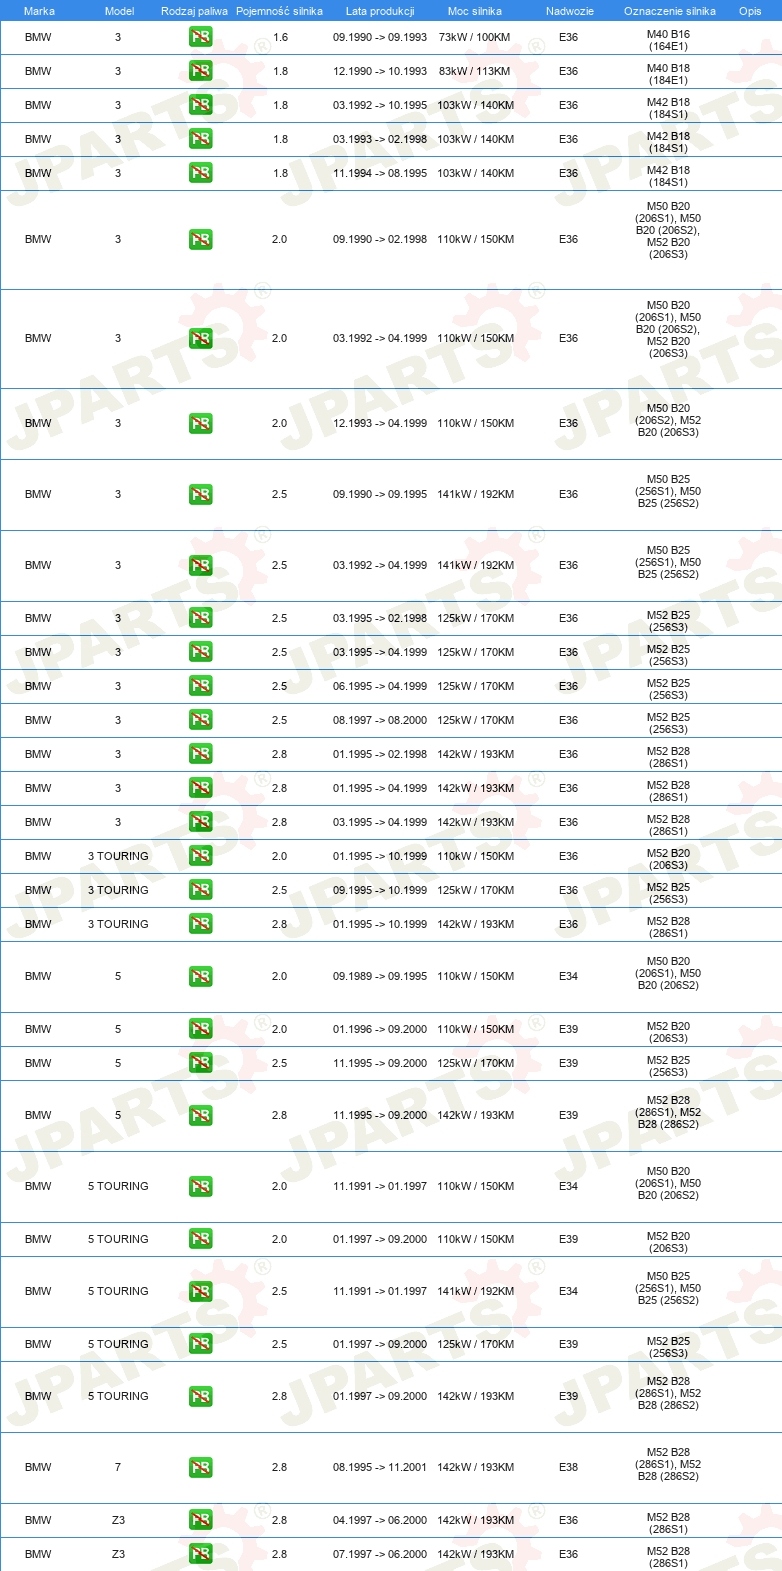Click the Moc silnika column header
This screenshot has height=1571, width=782.
coord(475,11)
